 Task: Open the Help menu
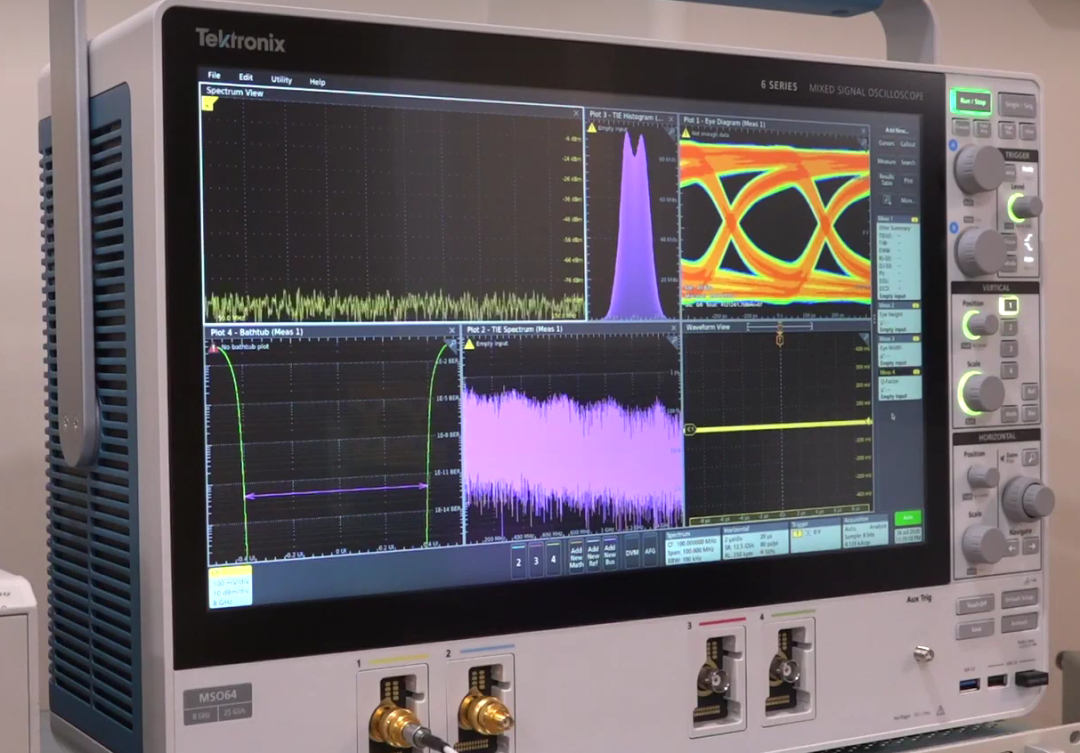(317, 82)
